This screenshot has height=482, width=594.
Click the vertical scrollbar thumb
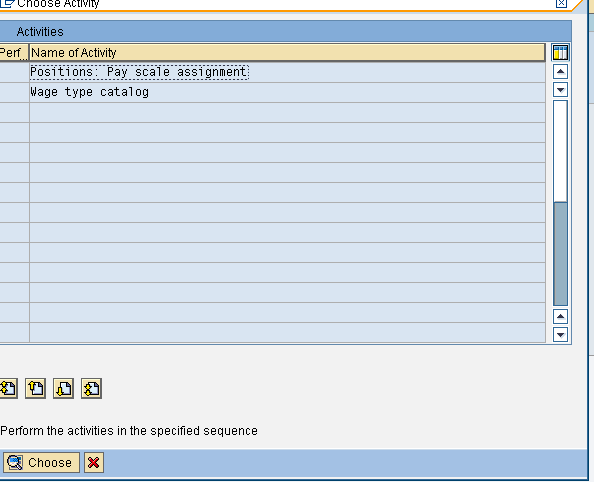click(x=560, y=254)
